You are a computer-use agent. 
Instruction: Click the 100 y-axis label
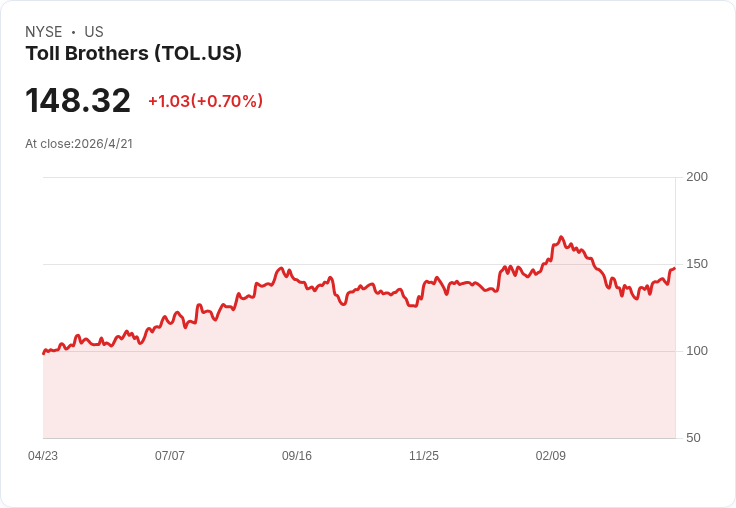[x=697, y=351]
